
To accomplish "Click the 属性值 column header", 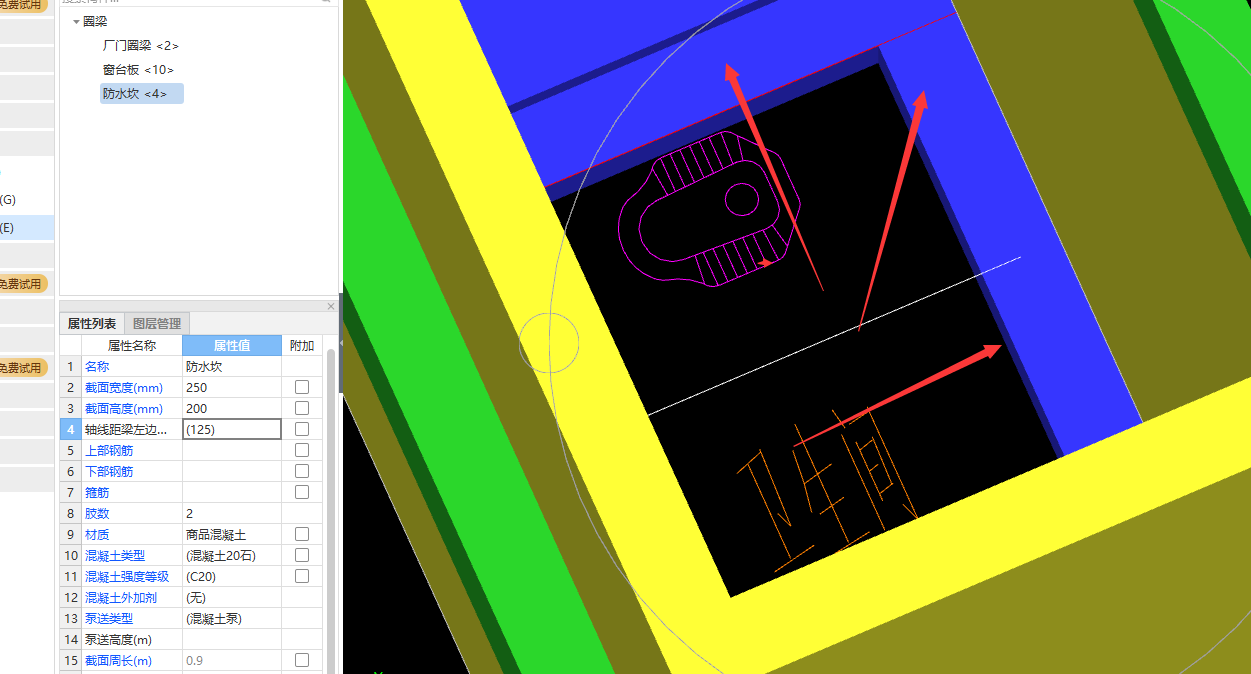I will click(232, 346).
